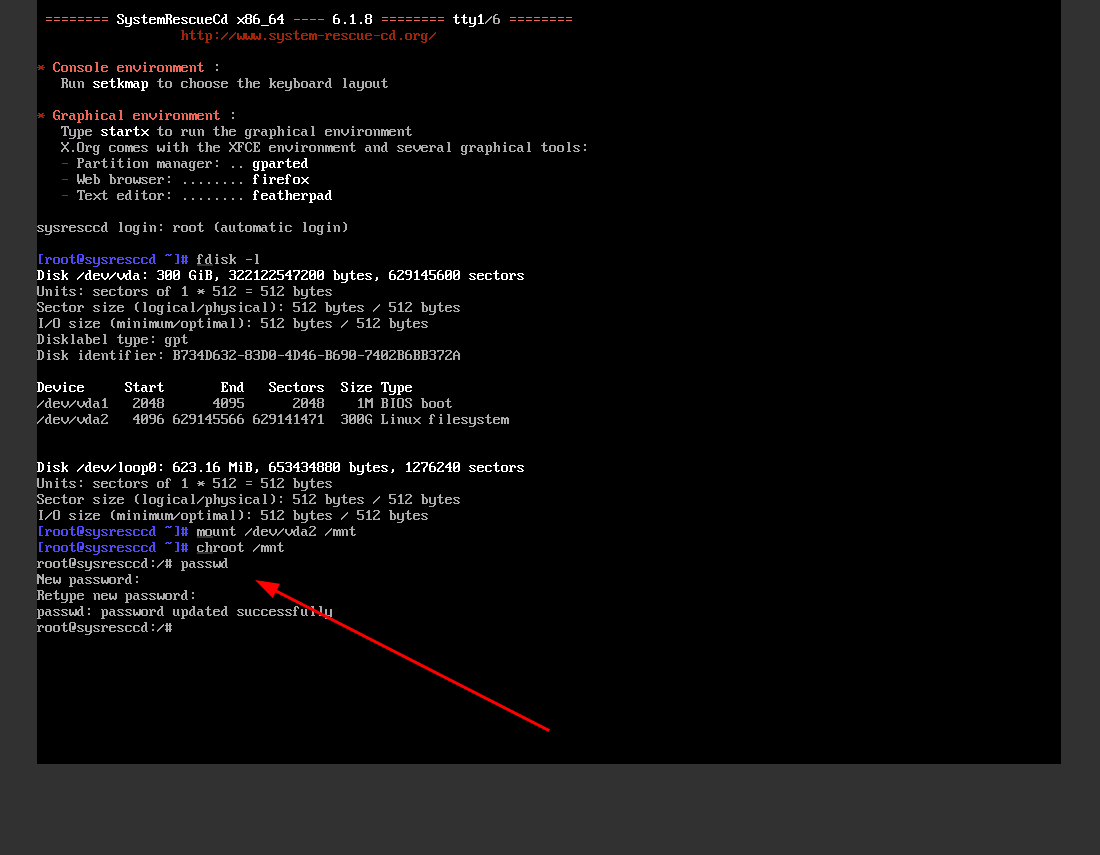1100x855 pixels.
Task: Click the "1M" size cell
Action: tap(365, 404)
